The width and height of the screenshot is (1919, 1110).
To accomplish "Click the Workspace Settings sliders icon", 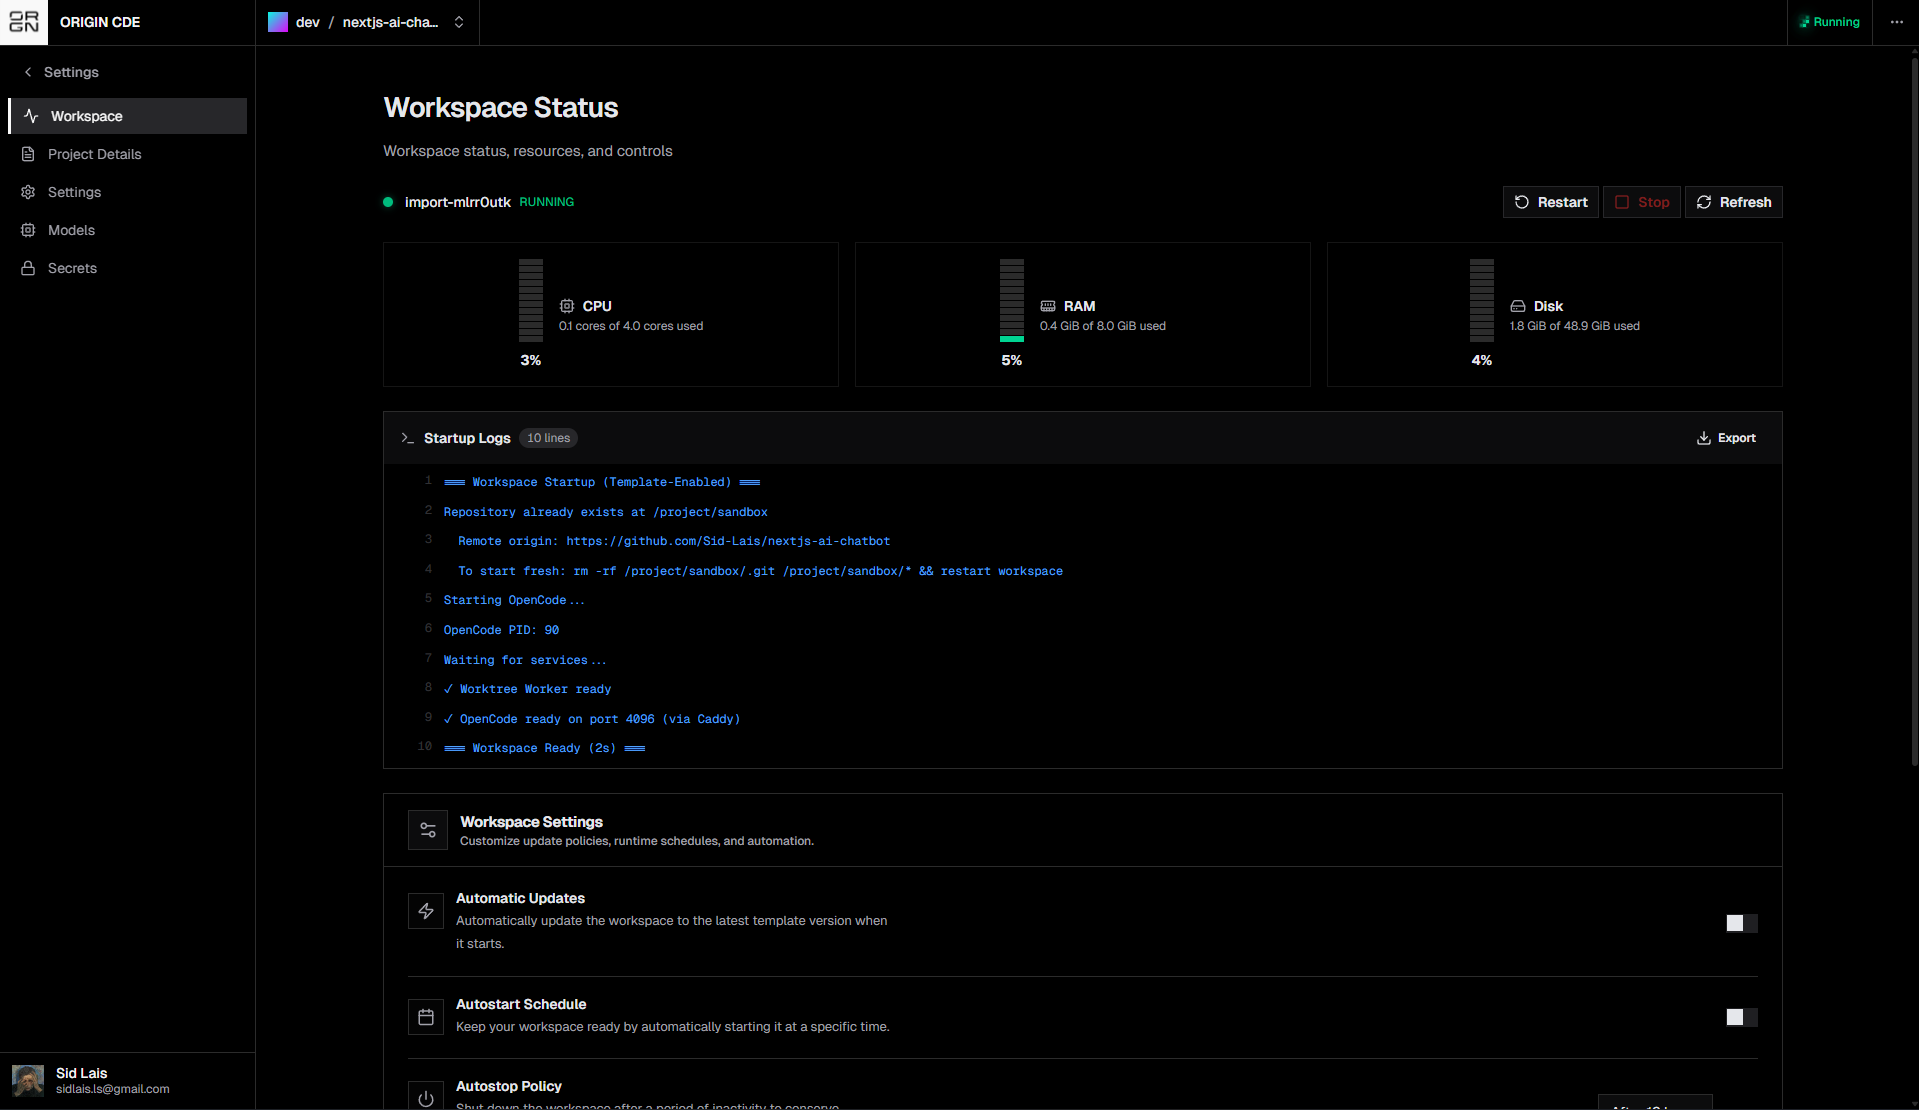I will (428, 830).
